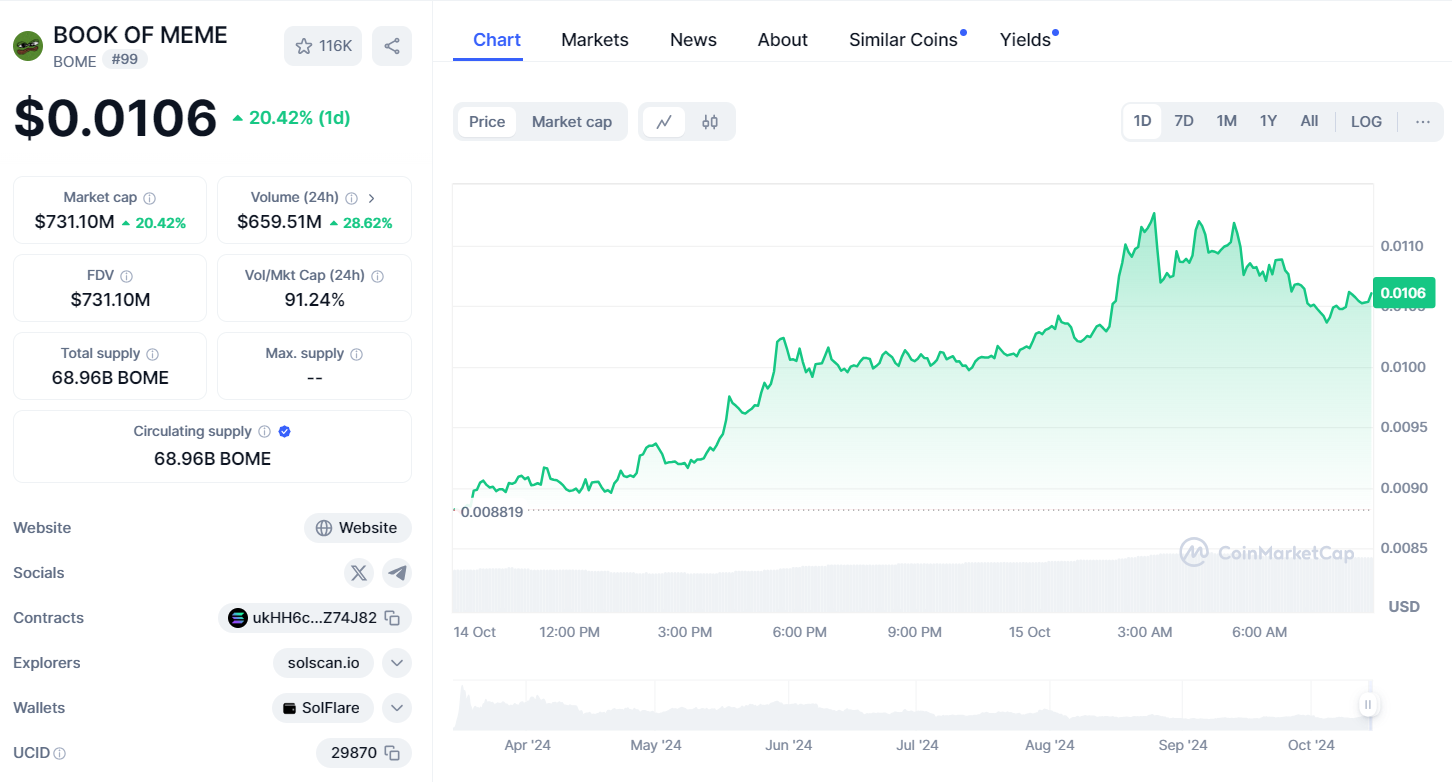
Task: Click the FDV info icon
Action: 126,276
